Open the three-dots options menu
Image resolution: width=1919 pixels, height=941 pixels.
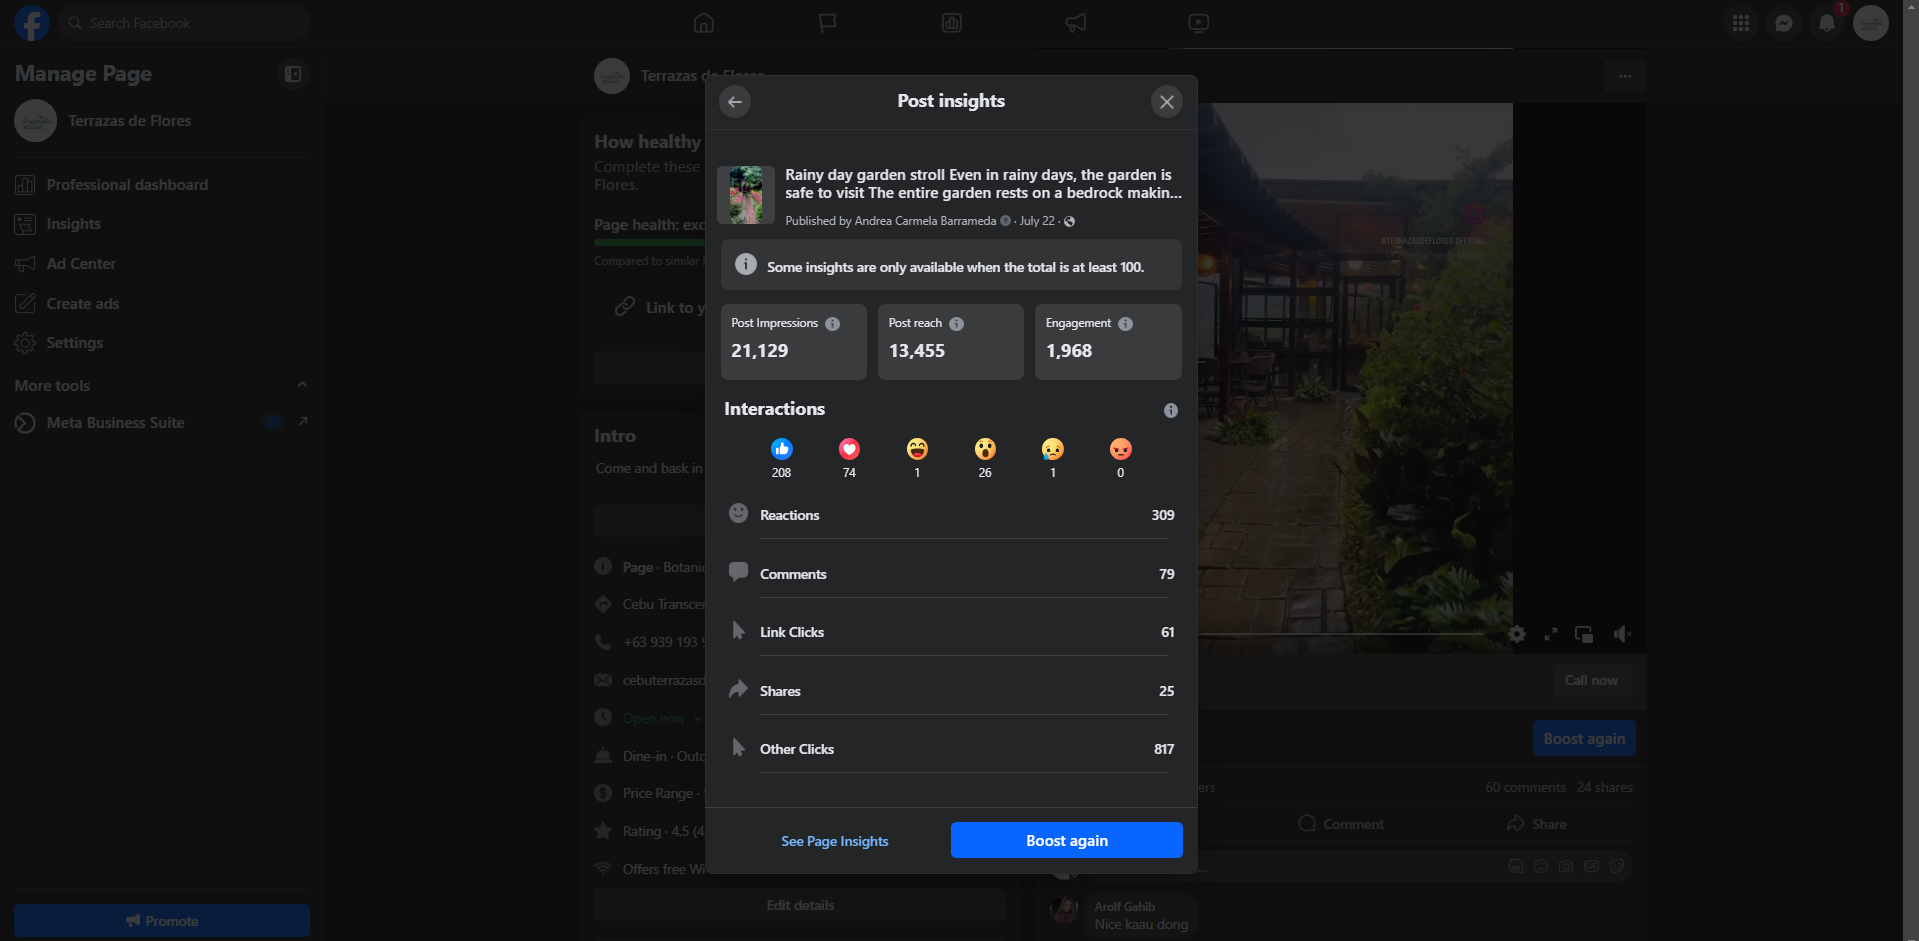click(x=1625, y=76)
